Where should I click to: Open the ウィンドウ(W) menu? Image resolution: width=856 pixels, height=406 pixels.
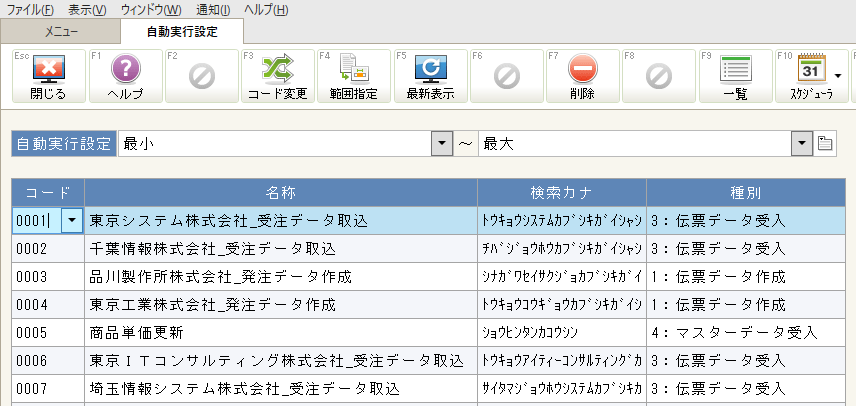151,9
